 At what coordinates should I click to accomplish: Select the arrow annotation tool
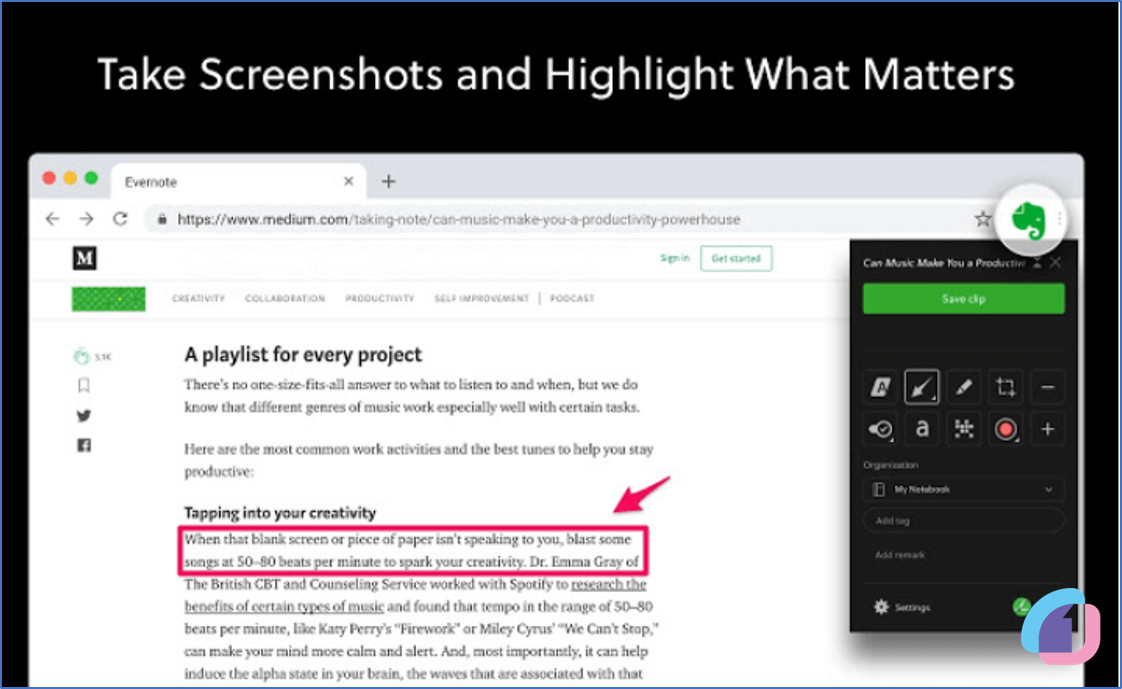tap(922, 387)
